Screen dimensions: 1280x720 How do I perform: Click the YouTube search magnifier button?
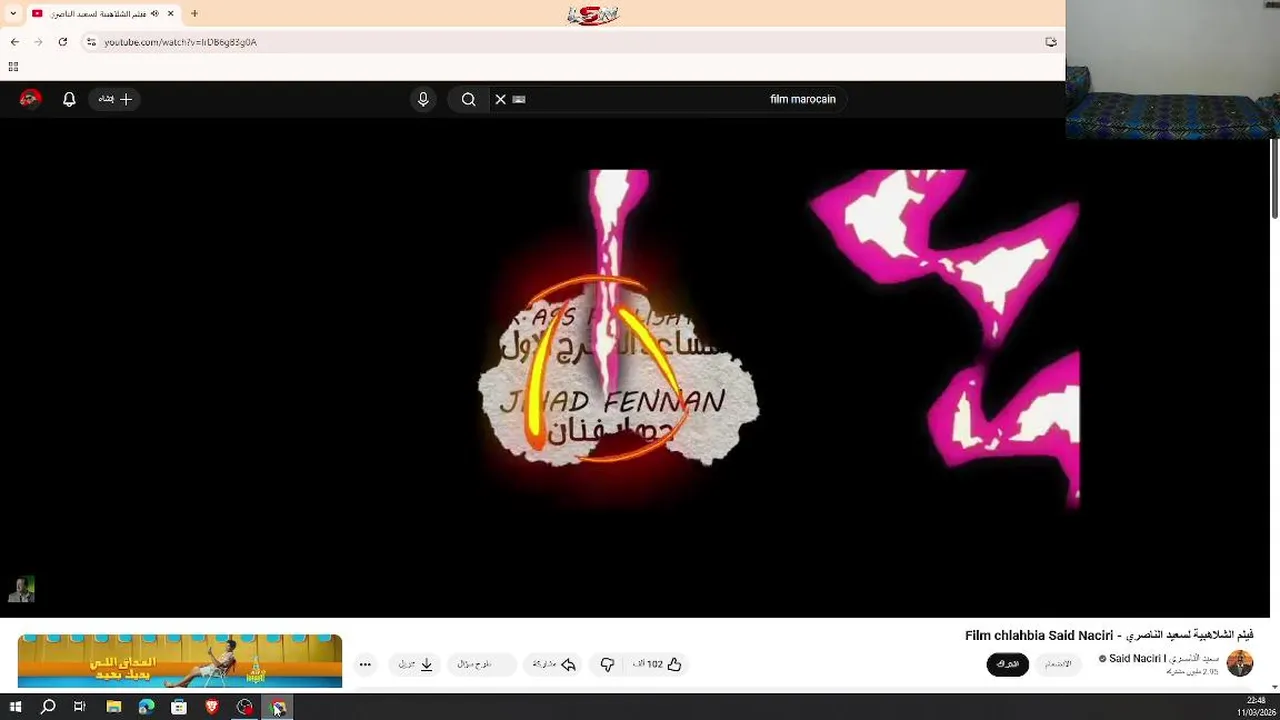[x=468, y=99]
